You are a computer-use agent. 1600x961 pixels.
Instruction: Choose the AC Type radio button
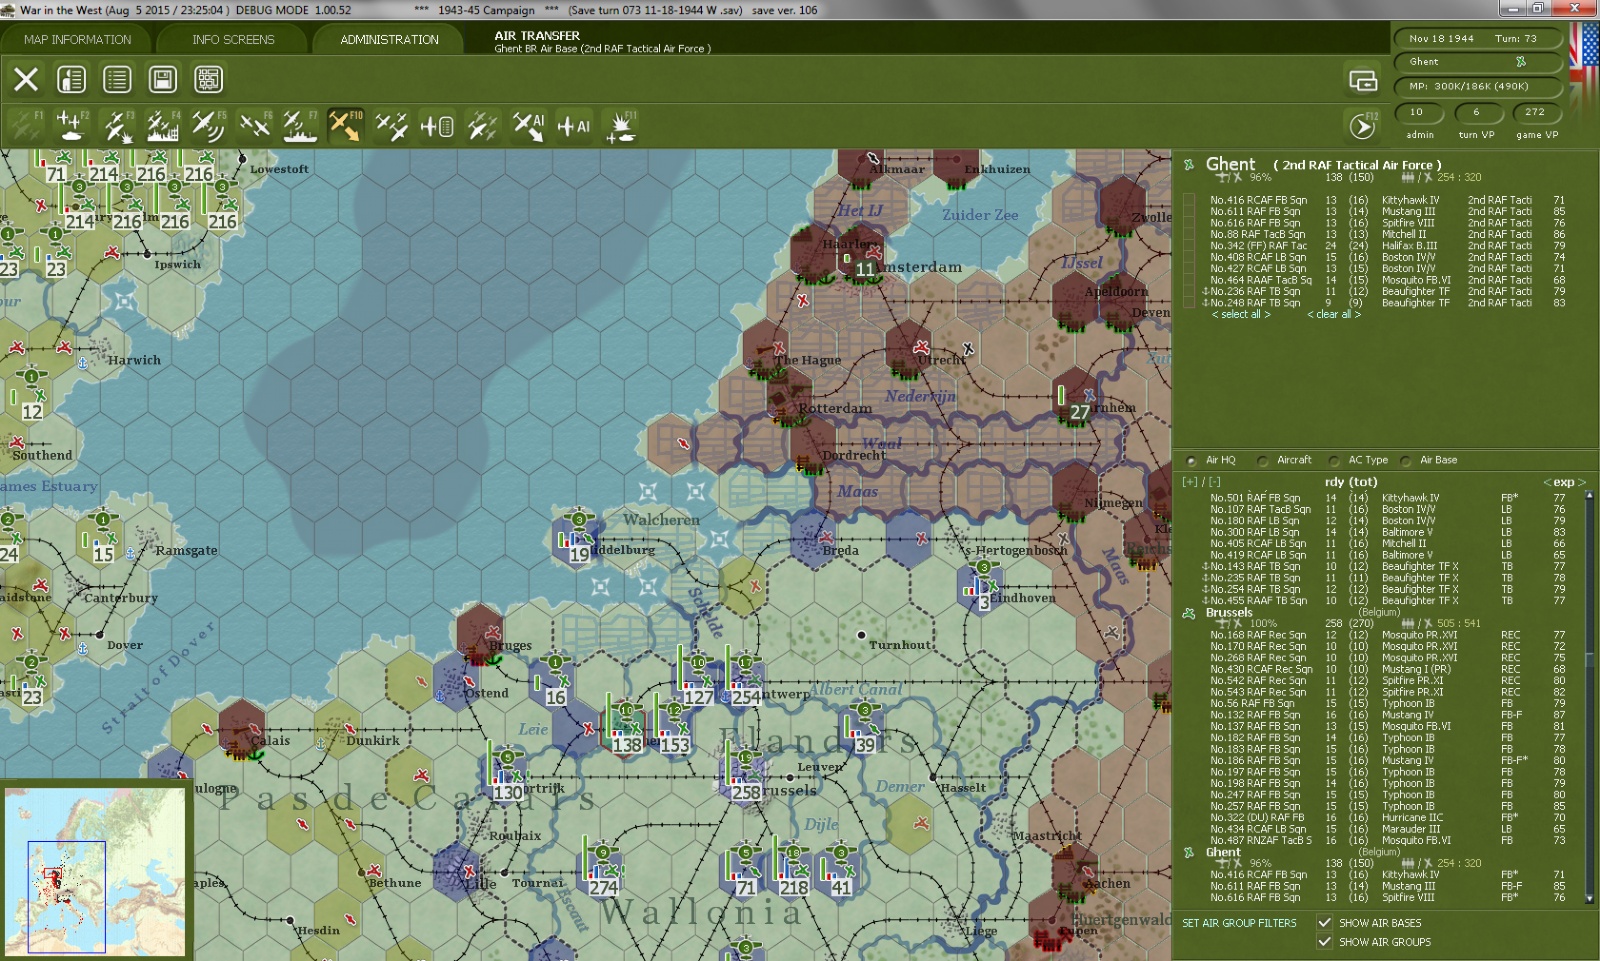pyautogui.click(x=1334, y=461)
